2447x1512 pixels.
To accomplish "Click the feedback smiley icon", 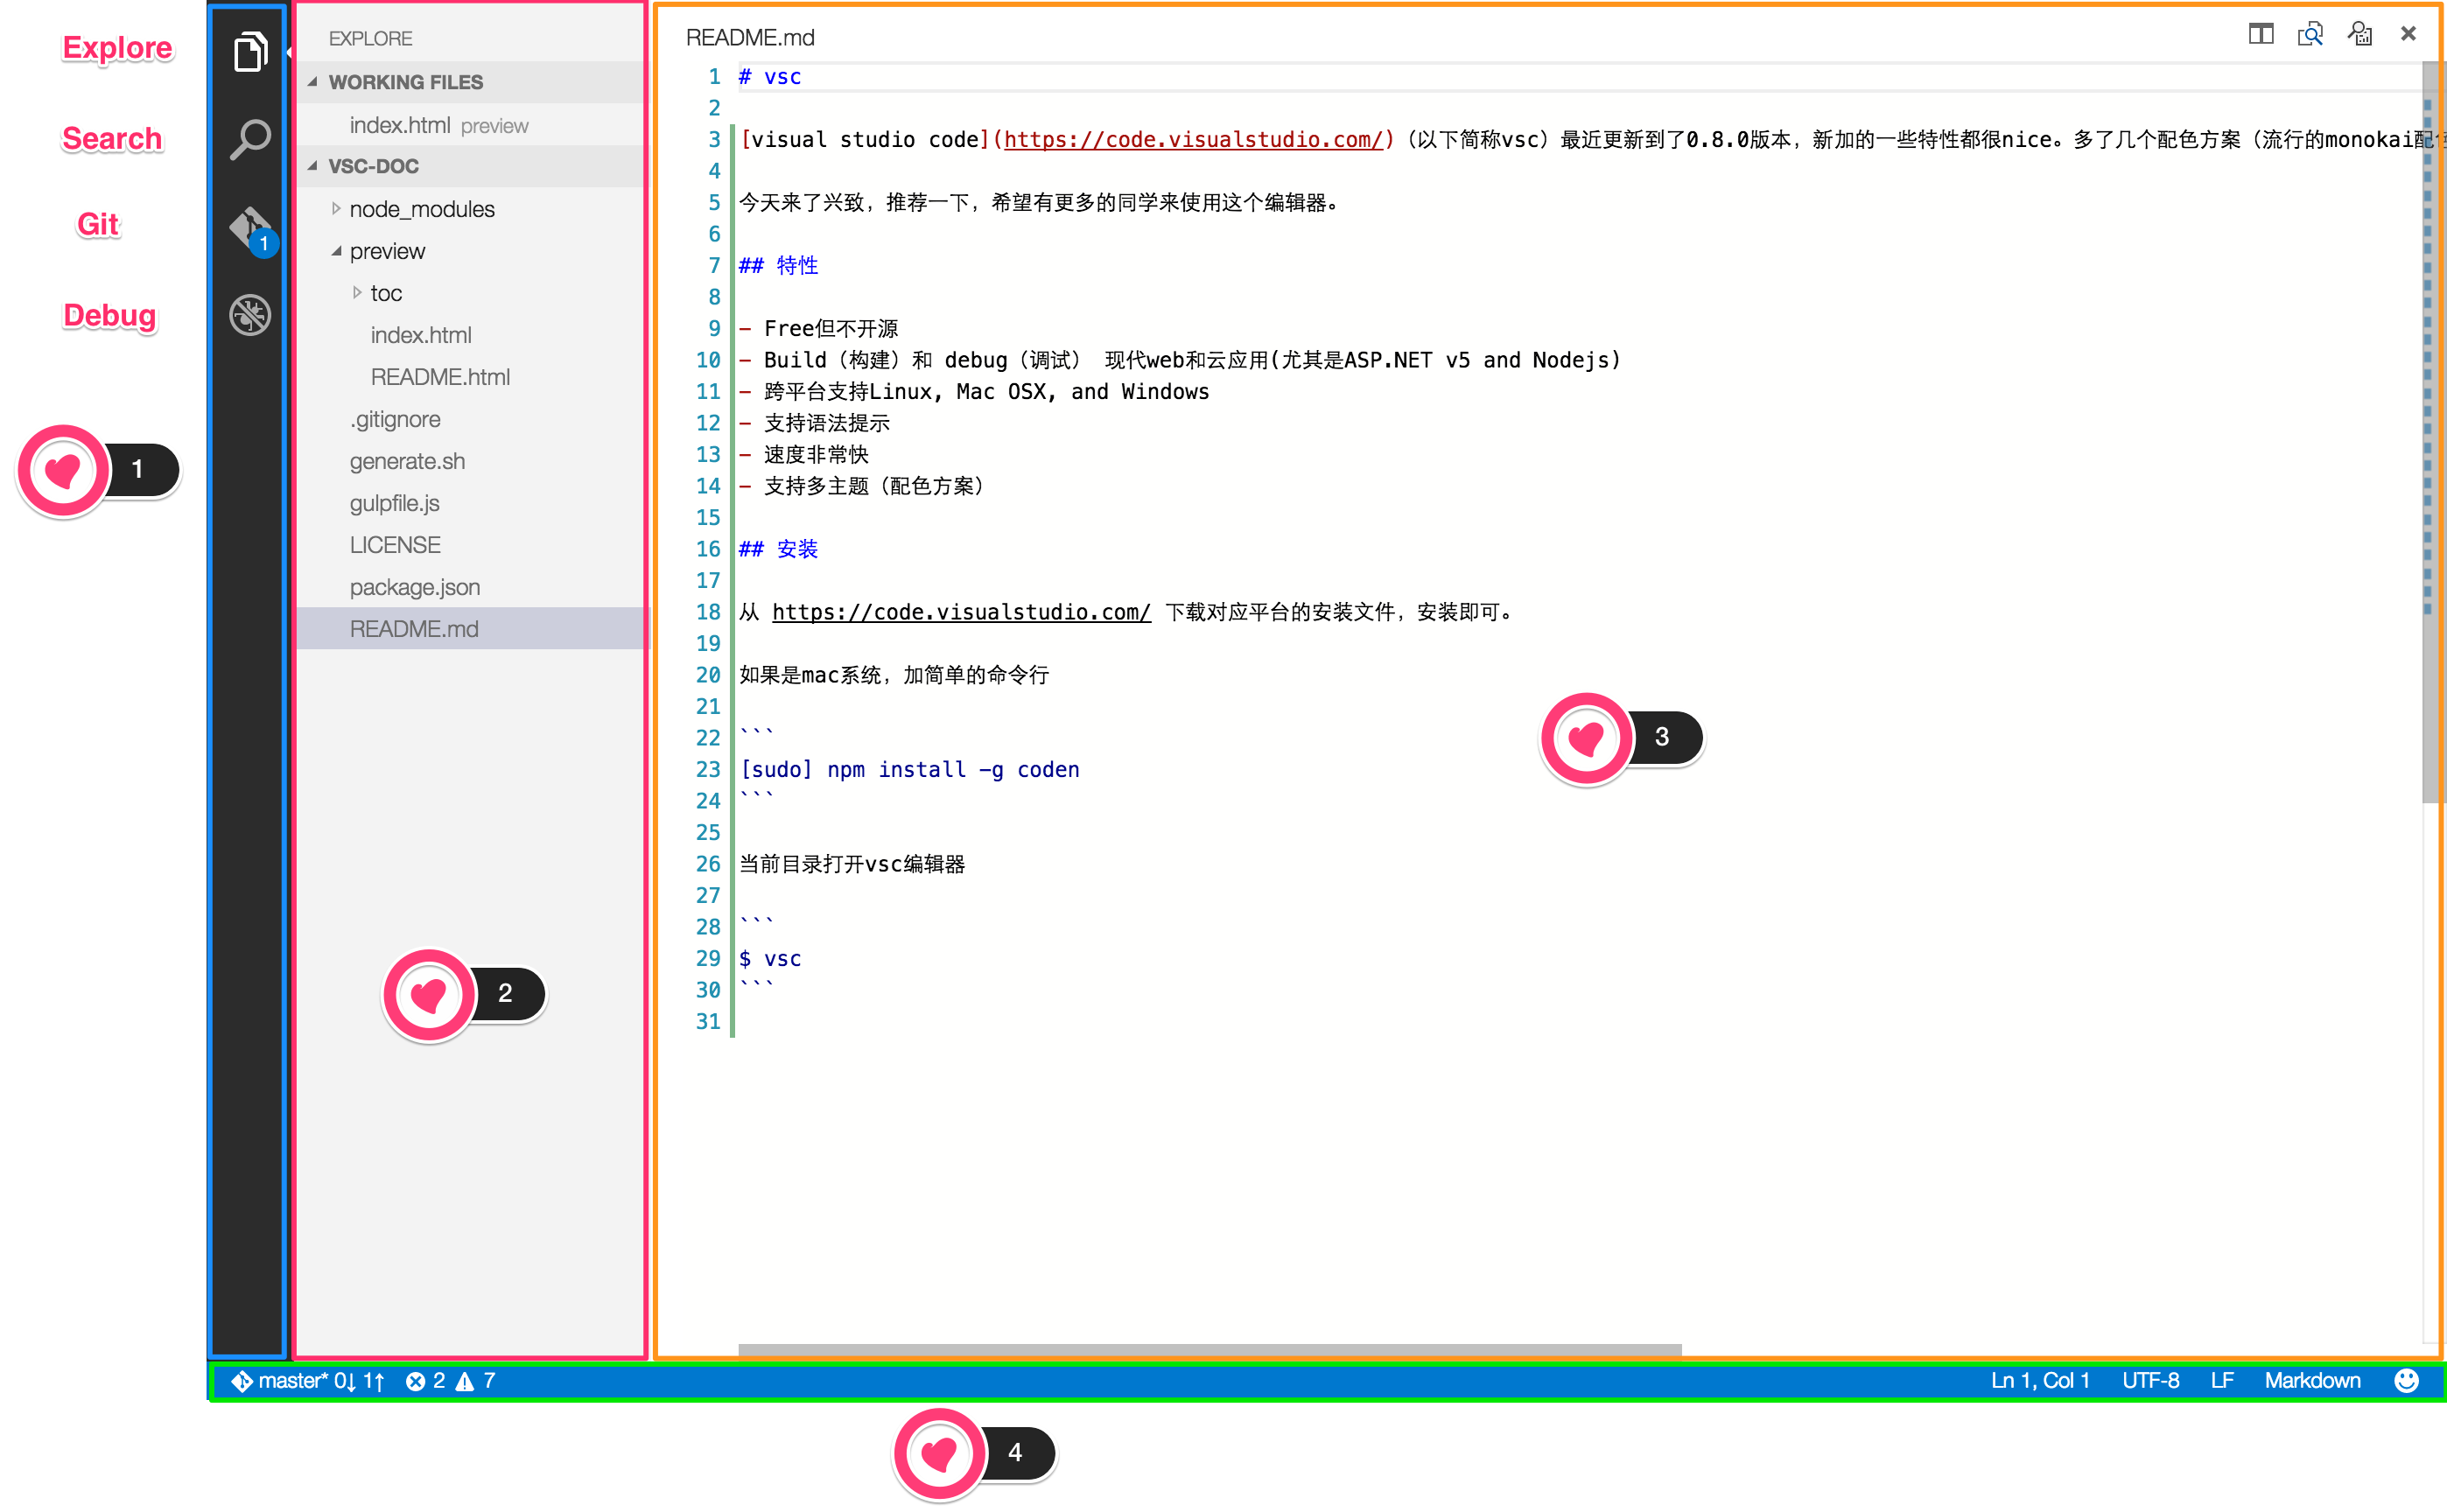I will tap(2406, 1380).
